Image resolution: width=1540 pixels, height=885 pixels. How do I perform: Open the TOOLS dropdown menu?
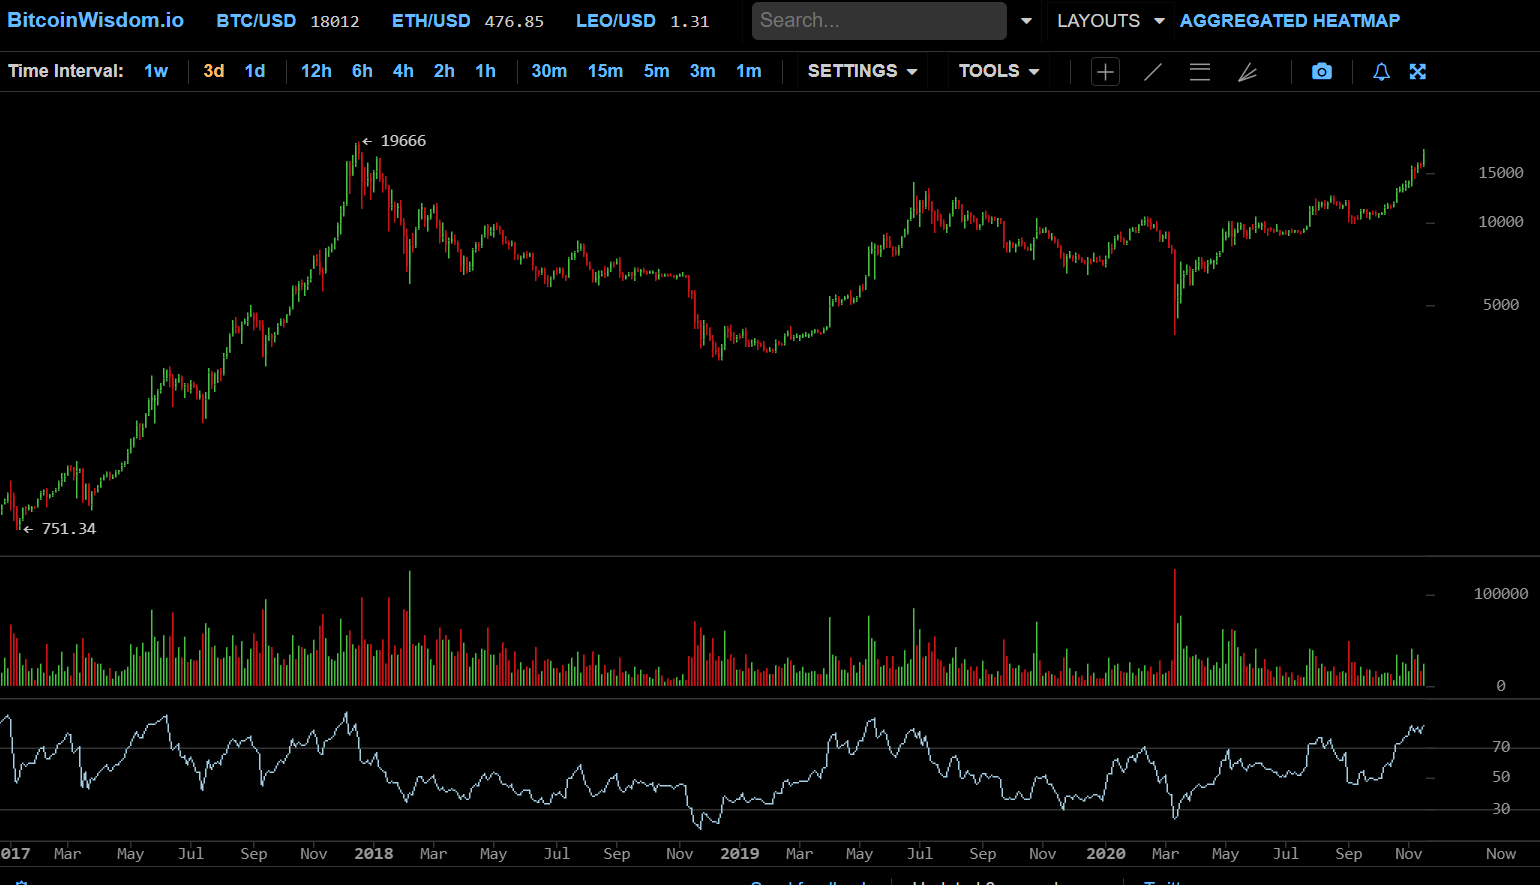pyautogui.click(x=999, y=71)
